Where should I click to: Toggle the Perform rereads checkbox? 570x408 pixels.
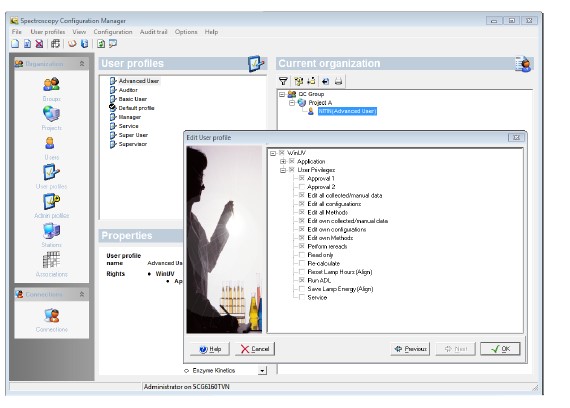point(302,246)
